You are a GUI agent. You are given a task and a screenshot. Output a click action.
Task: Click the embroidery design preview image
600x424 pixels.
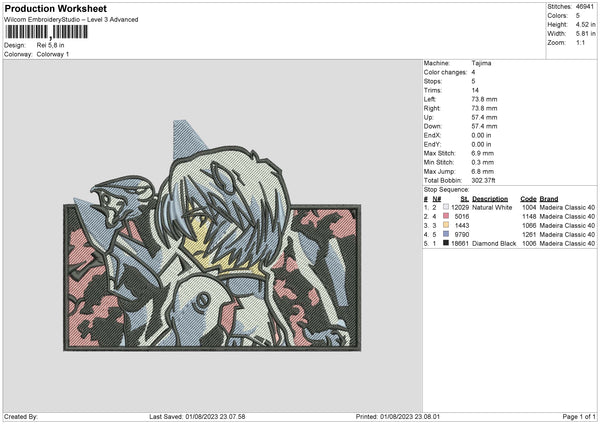pos(212,235)
